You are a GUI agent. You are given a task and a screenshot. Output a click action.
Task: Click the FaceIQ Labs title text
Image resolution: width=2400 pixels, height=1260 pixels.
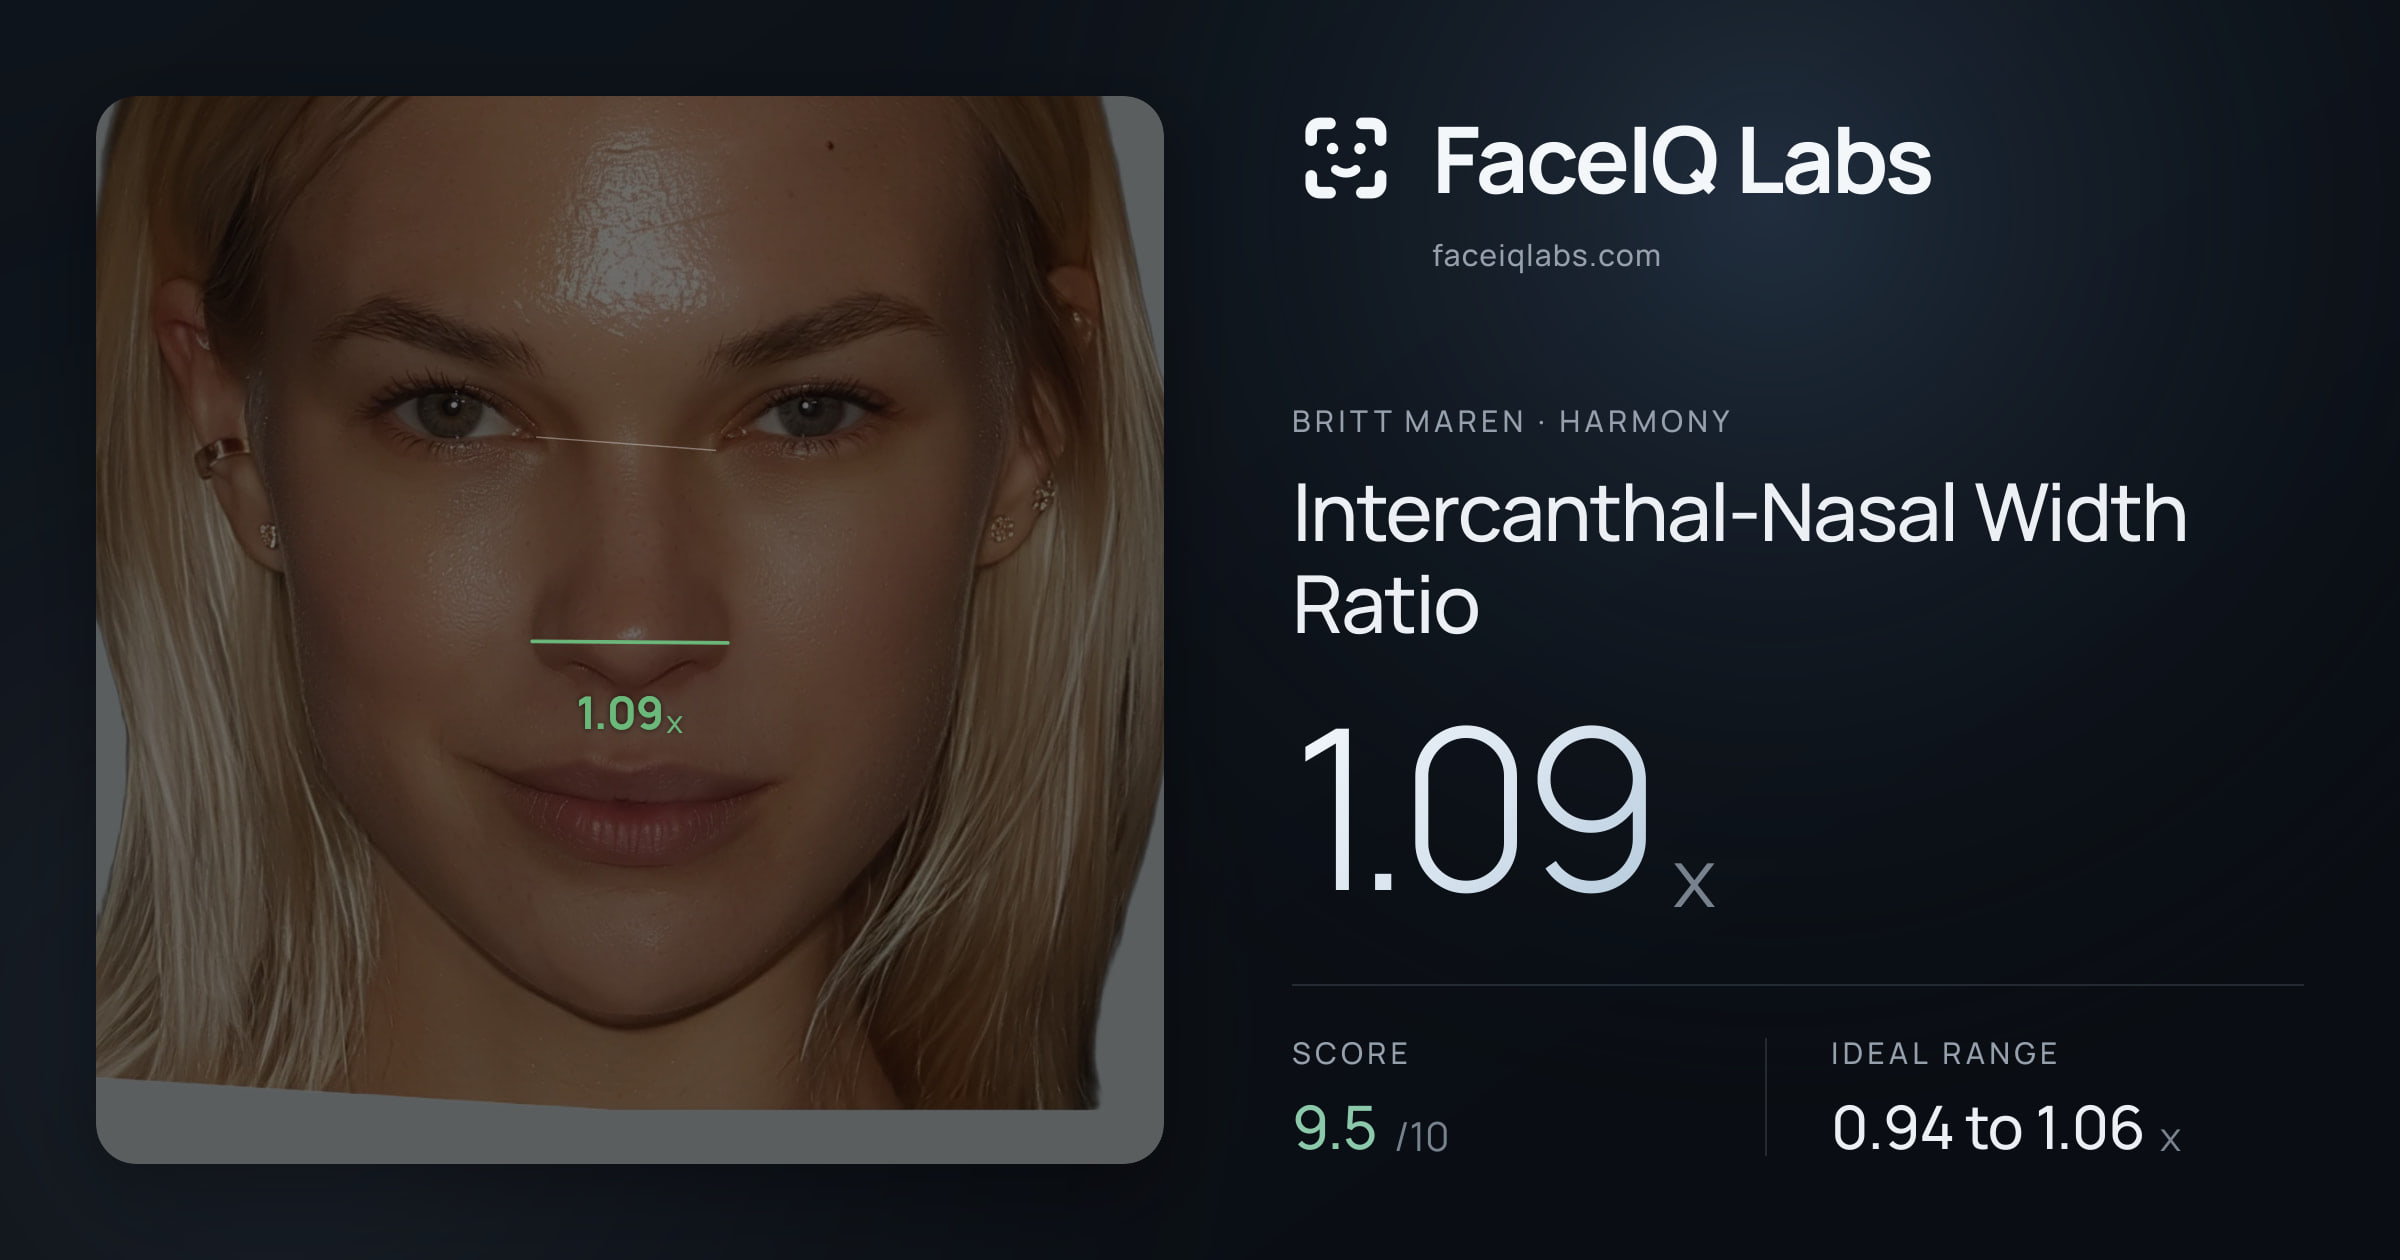point(1682,161)
